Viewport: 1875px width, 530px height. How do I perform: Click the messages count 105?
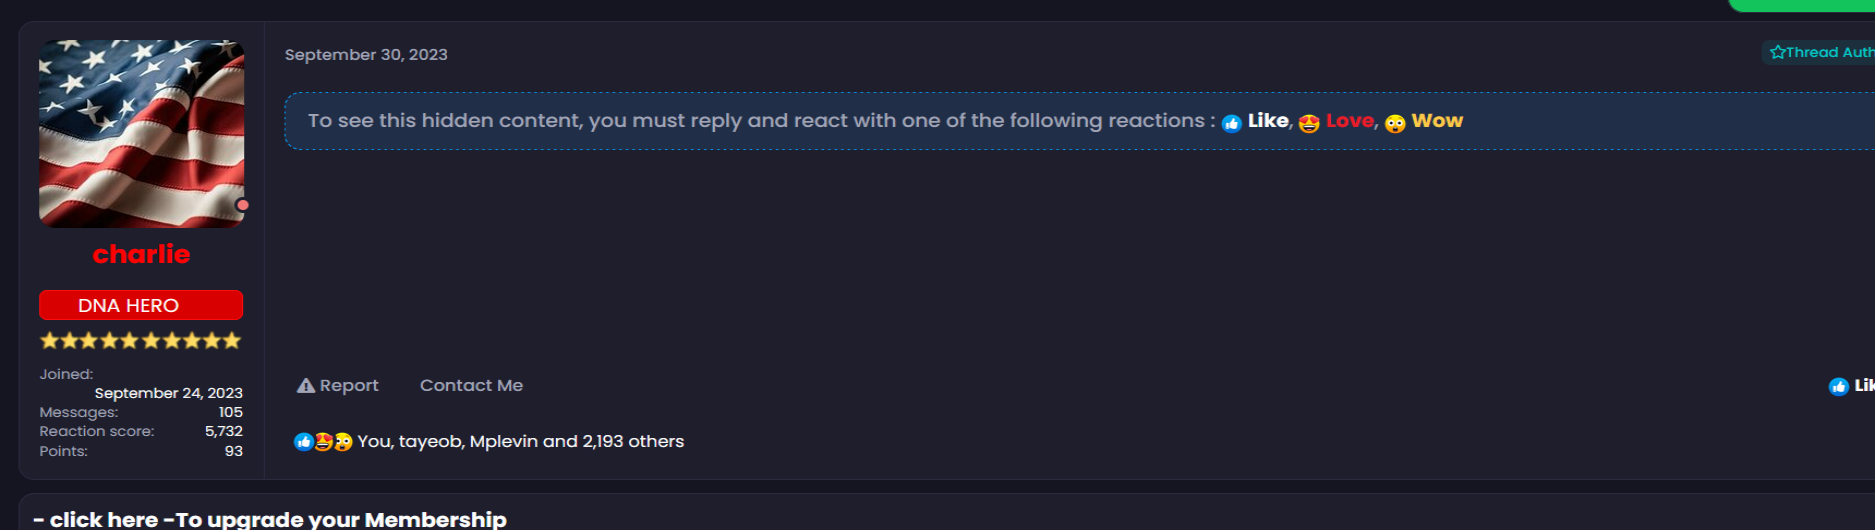(230, 412)
